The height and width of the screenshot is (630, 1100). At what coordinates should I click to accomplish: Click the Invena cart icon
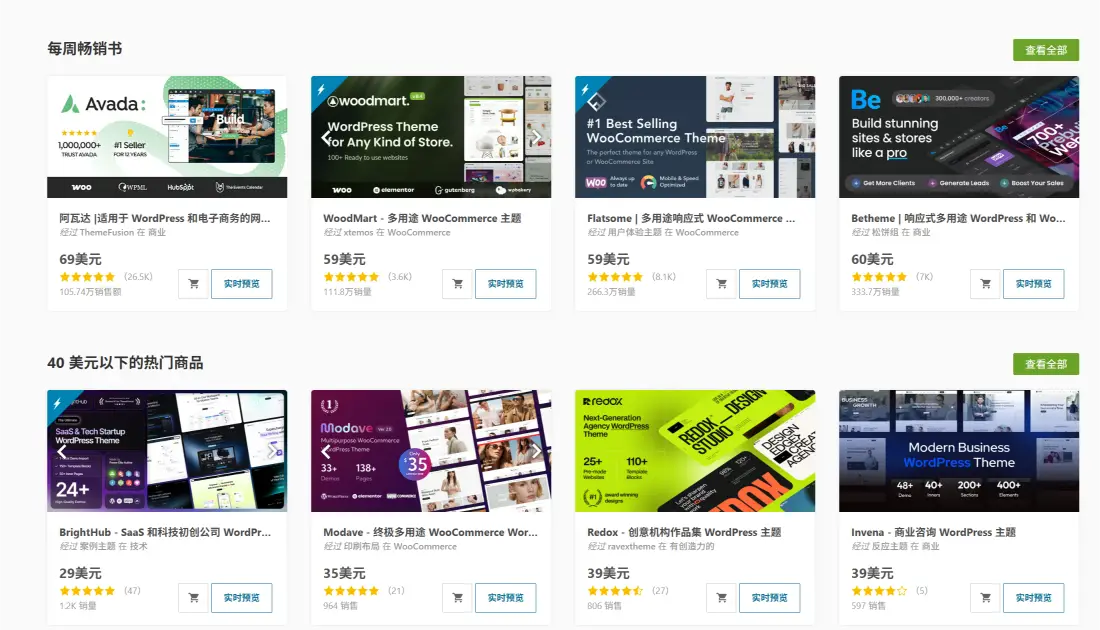(985, 598)
